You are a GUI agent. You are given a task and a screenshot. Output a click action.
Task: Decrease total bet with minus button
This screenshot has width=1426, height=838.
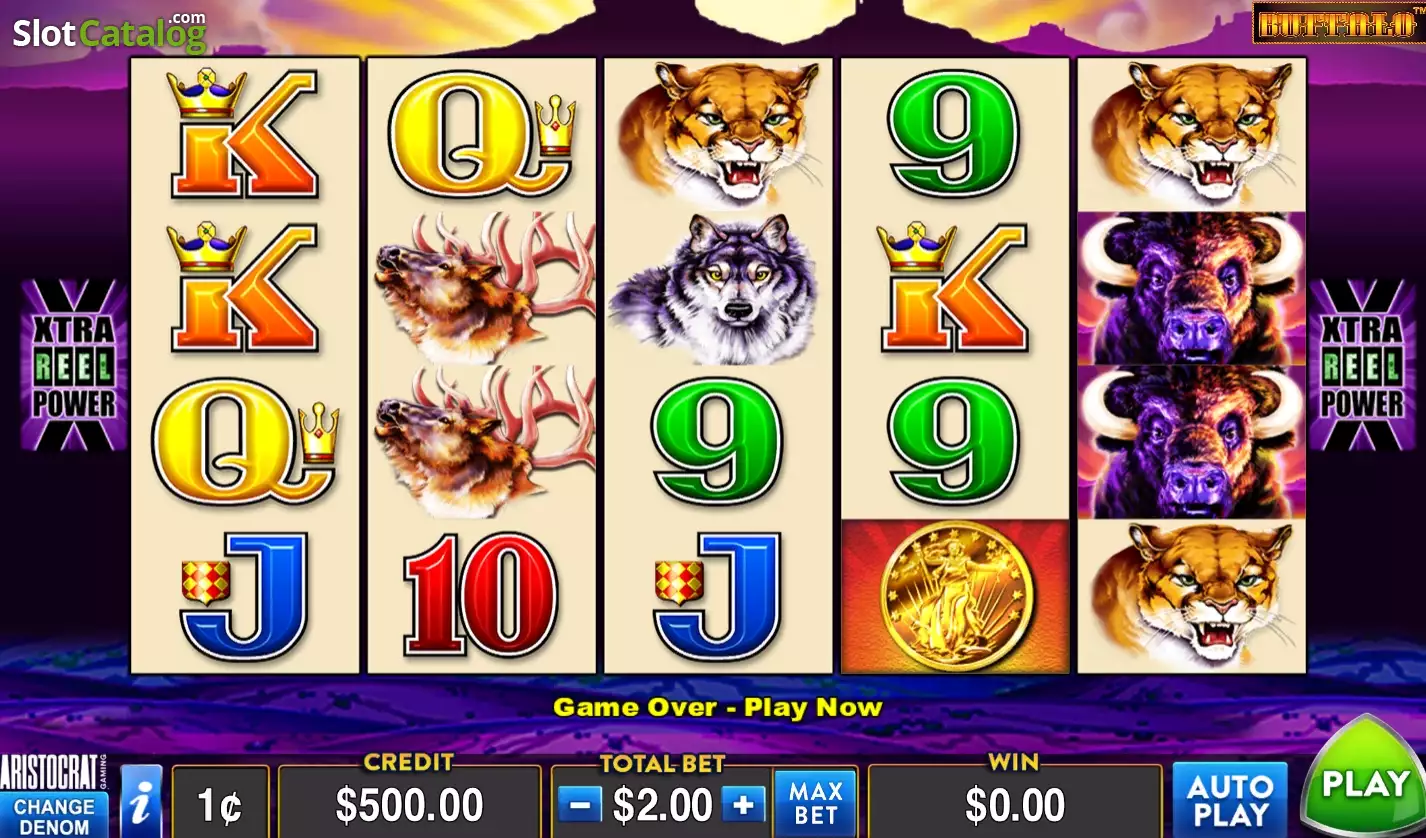[580, 804]
